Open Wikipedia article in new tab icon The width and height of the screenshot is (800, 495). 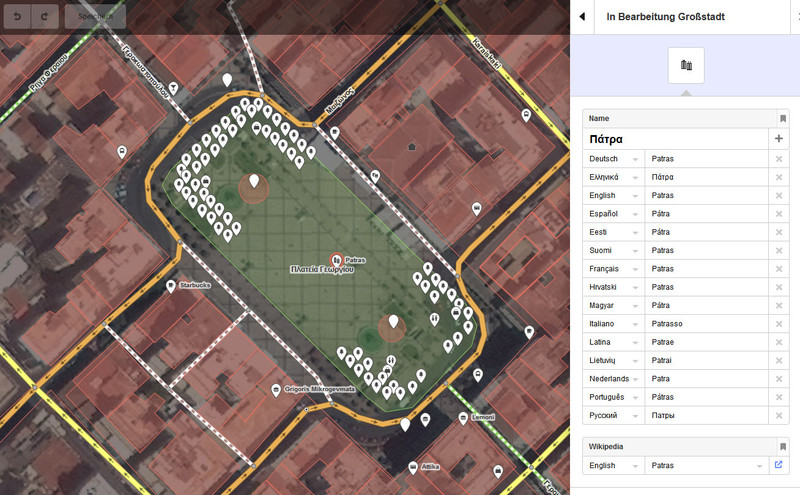779,465
